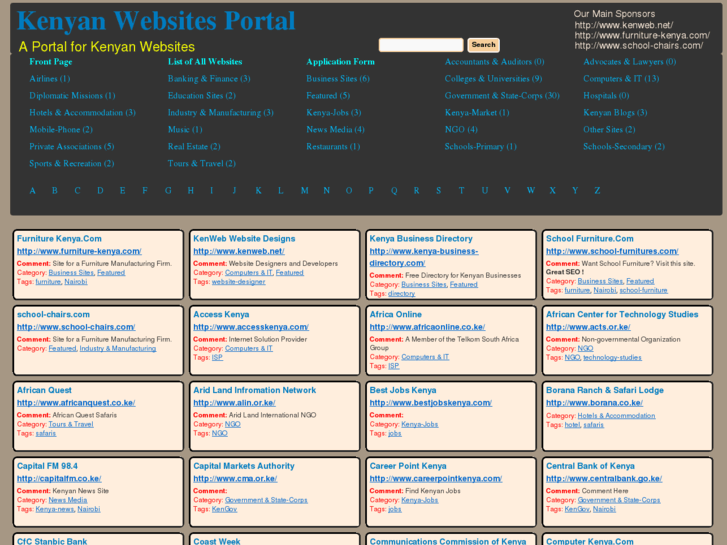Open Business Sites (6) category
The width and height of the screenshot is (727, 545).
tap(338, 79)
